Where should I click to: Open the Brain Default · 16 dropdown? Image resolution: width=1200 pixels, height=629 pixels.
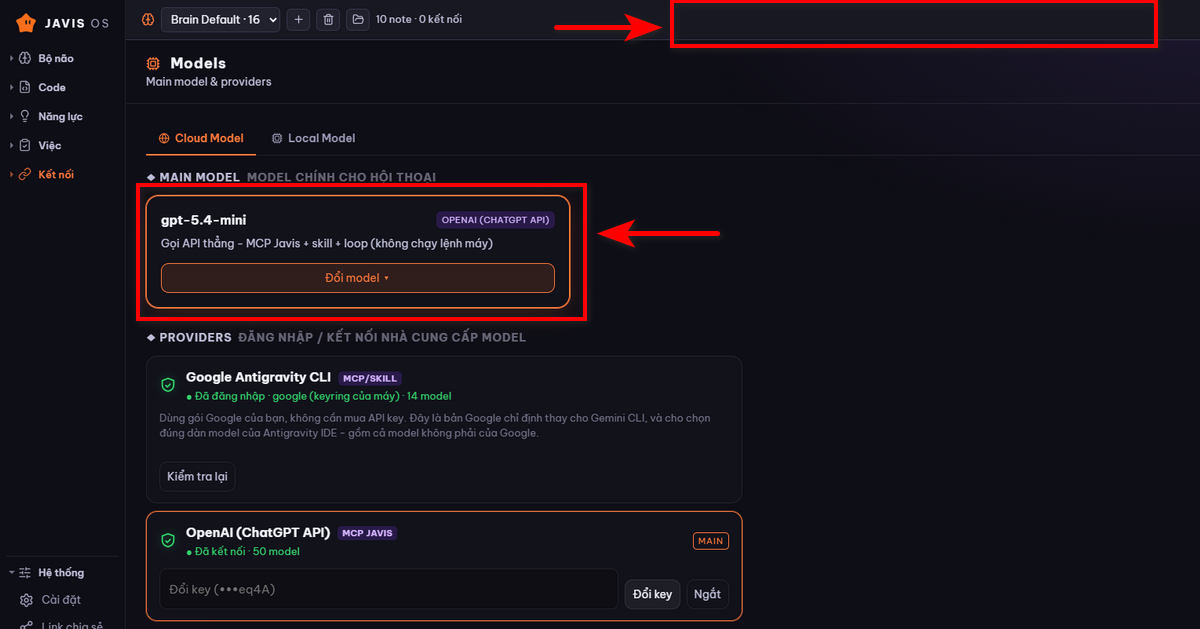[220, 19]
